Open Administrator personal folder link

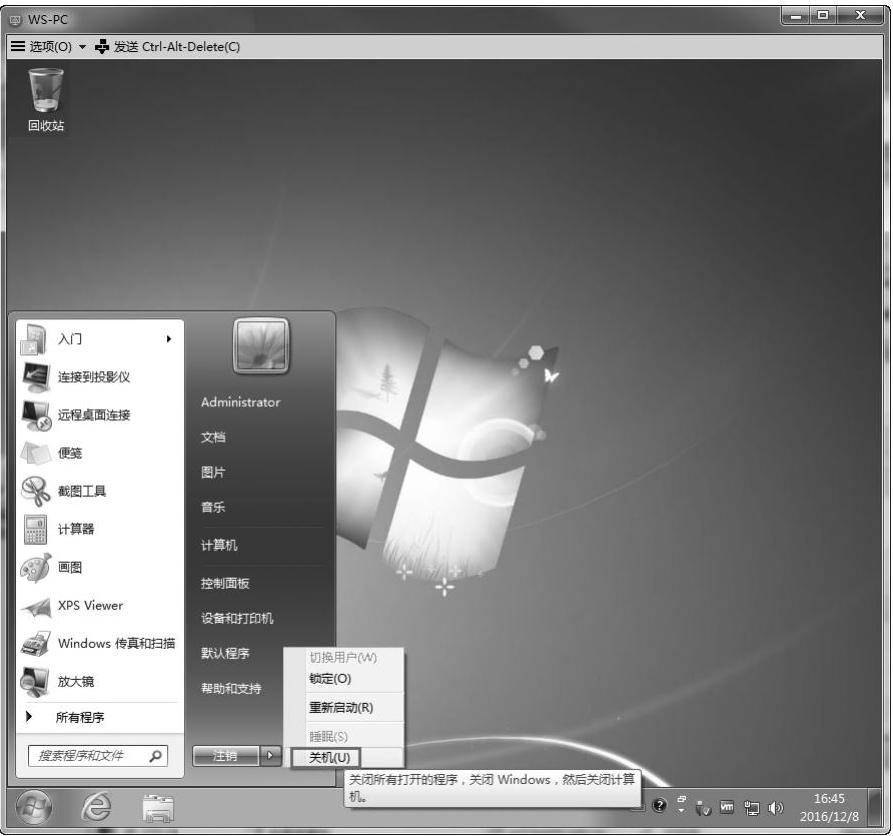click(240, 402)
